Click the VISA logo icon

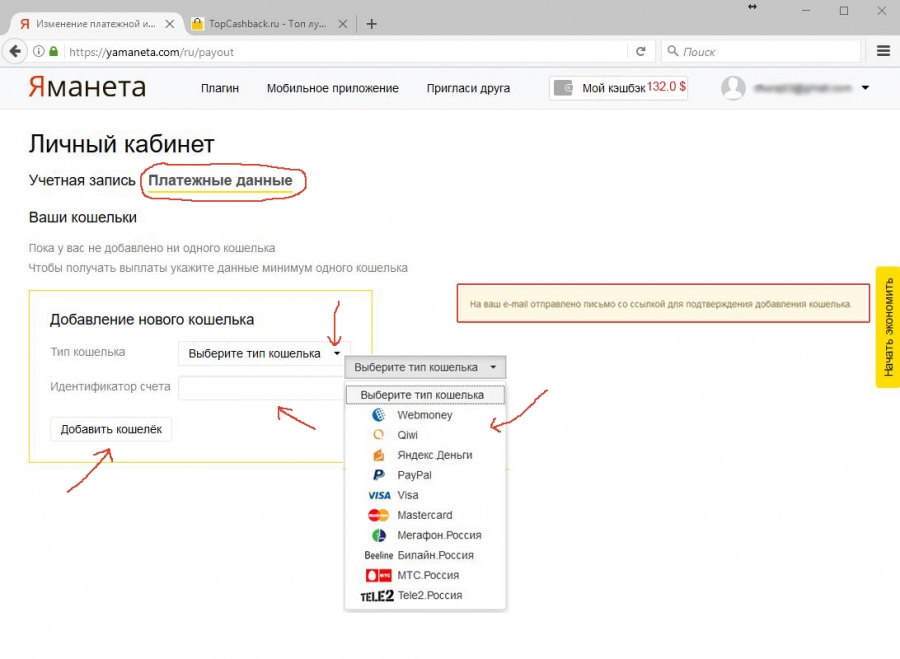pyautogui.click(x=379, y=495)
